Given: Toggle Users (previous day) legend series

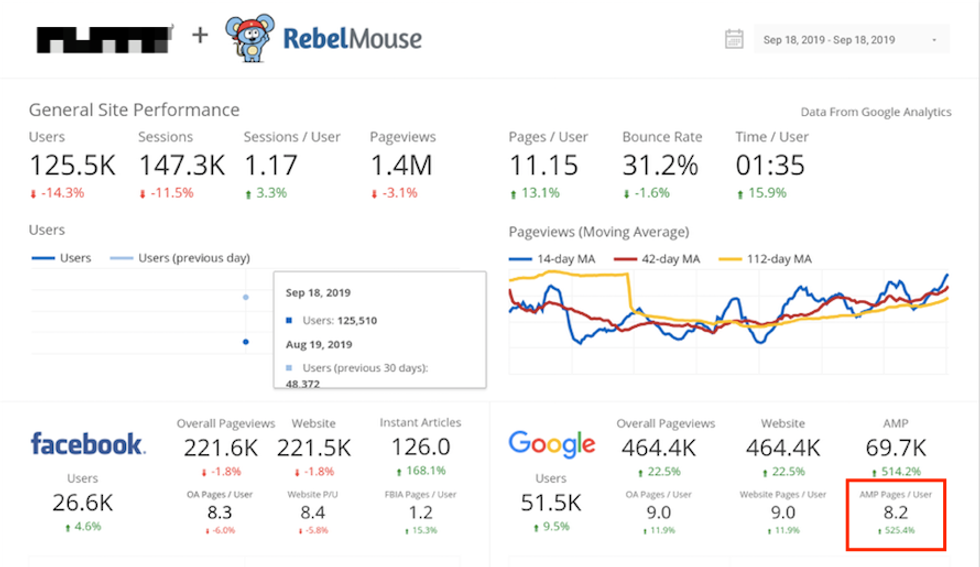Looking at the screenshot, I should click(178, 258).
